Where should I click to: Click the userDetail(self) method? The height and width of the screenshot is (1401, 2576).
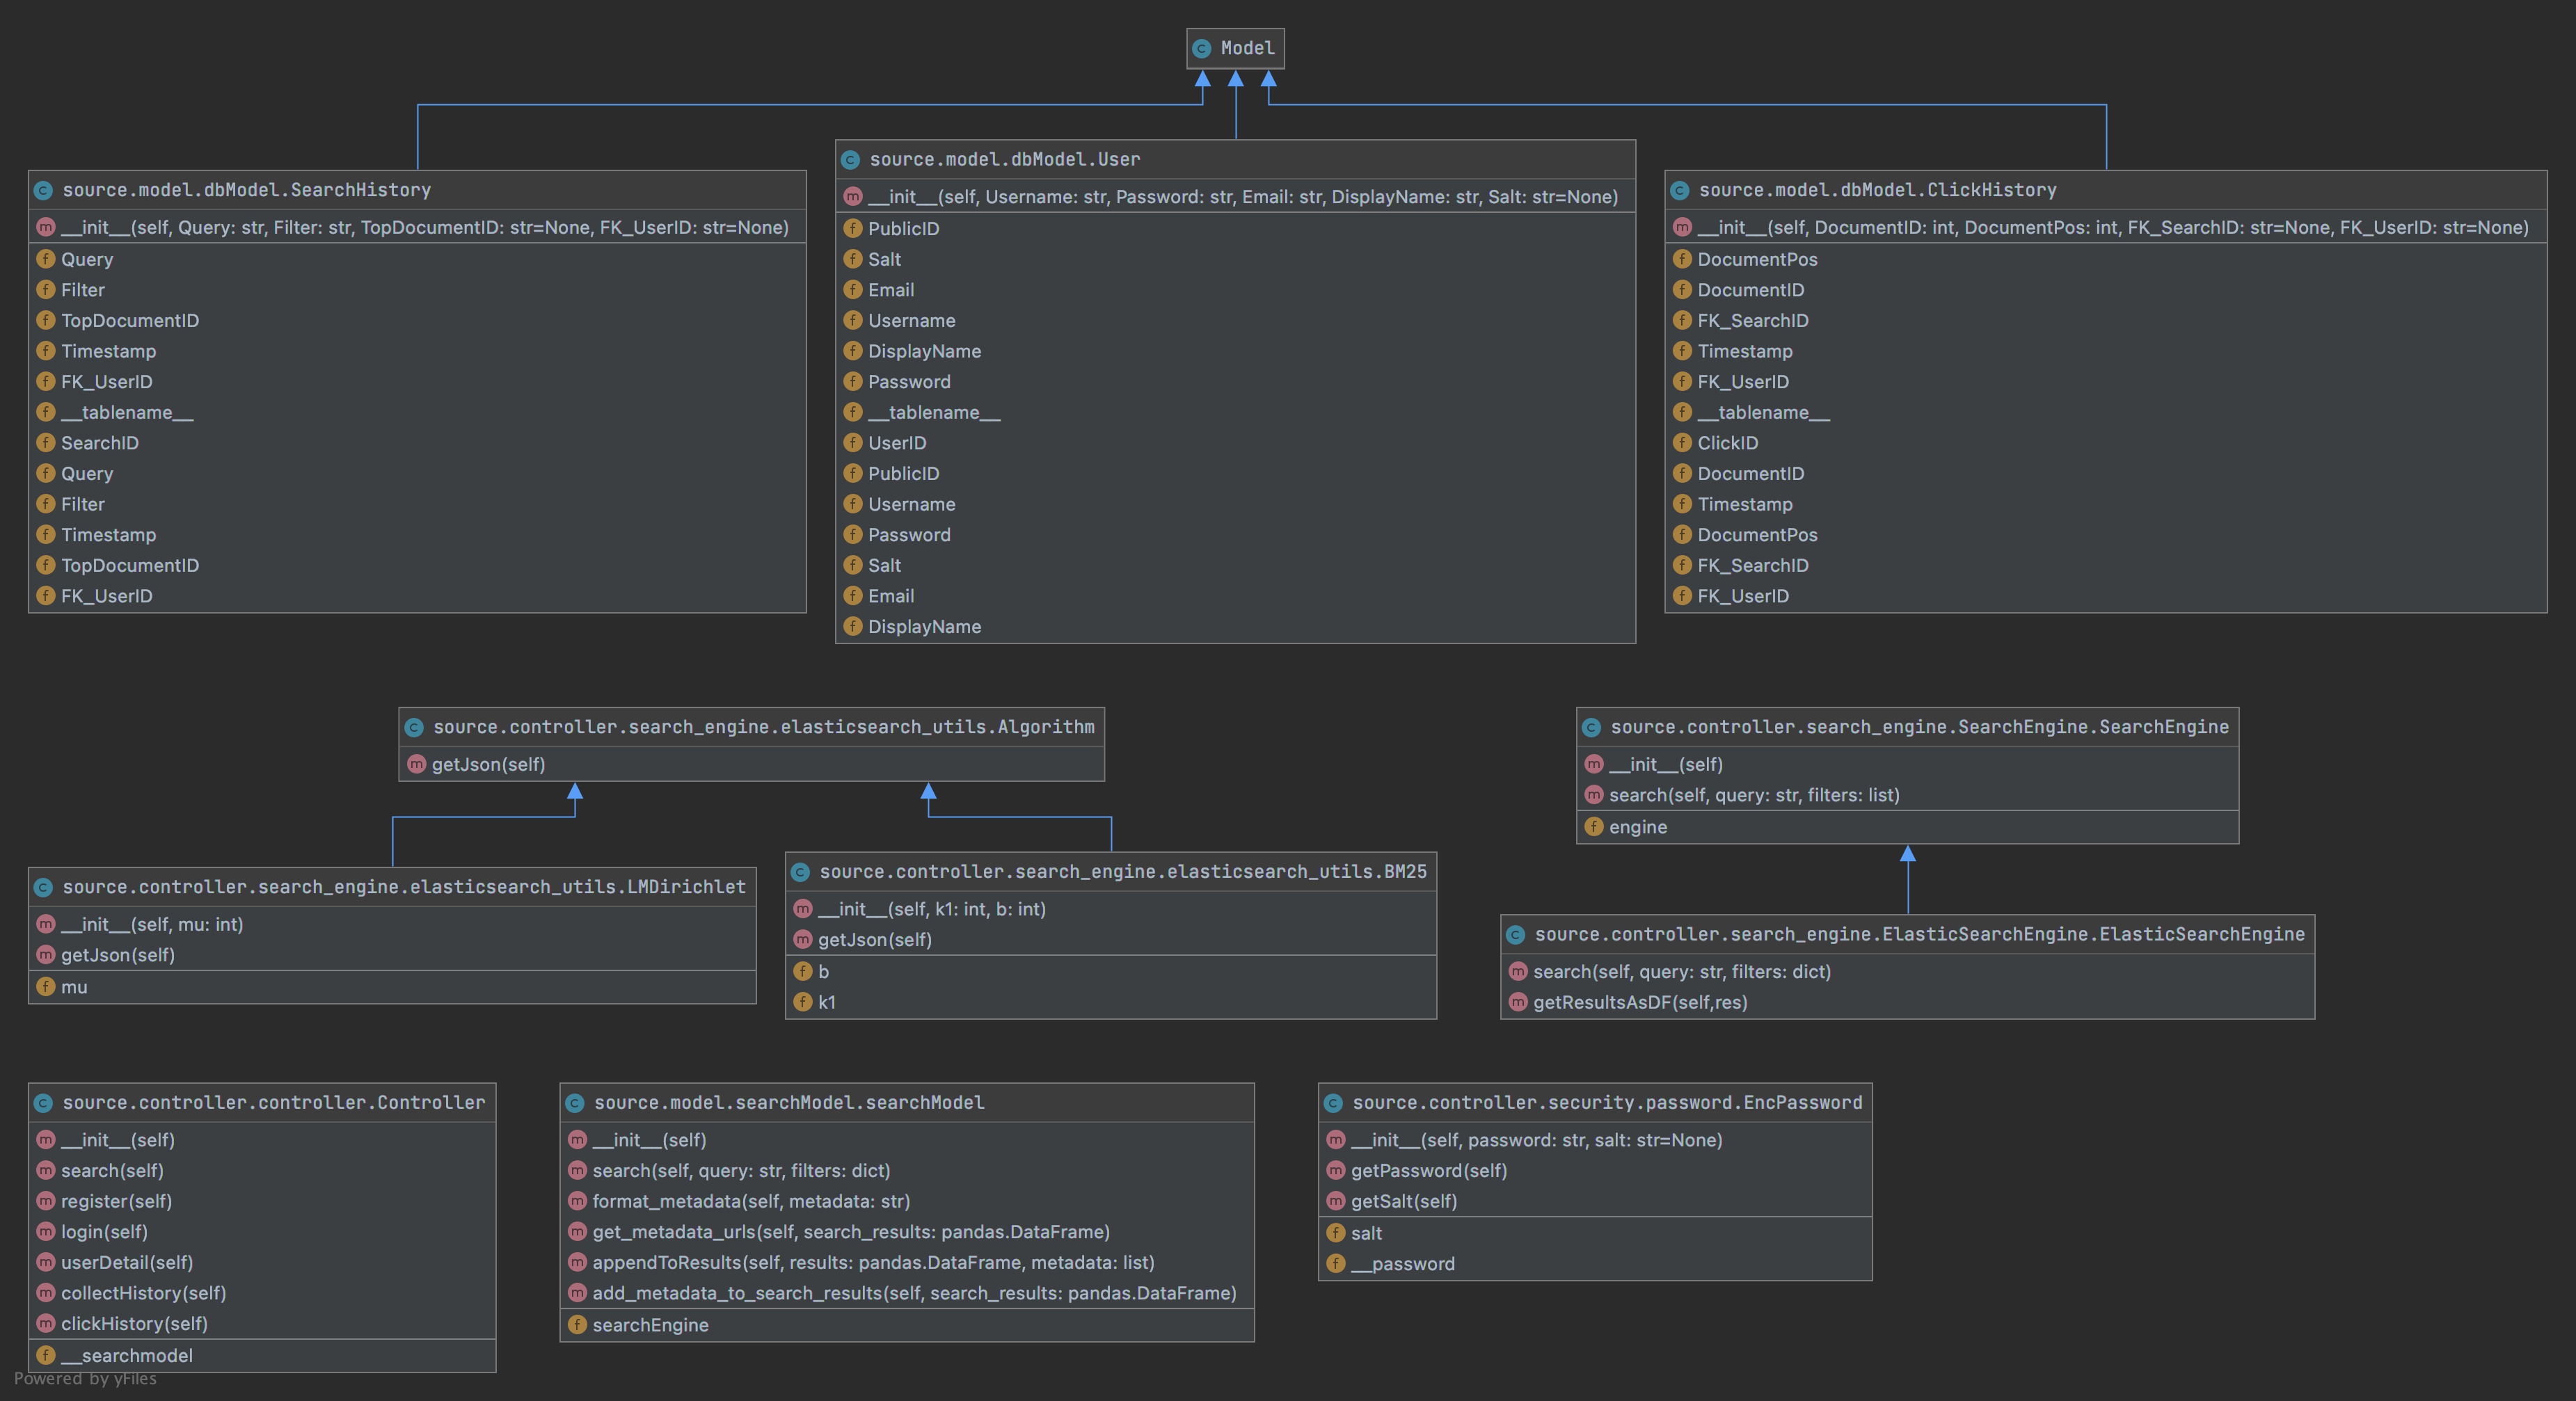(127, 1262)
